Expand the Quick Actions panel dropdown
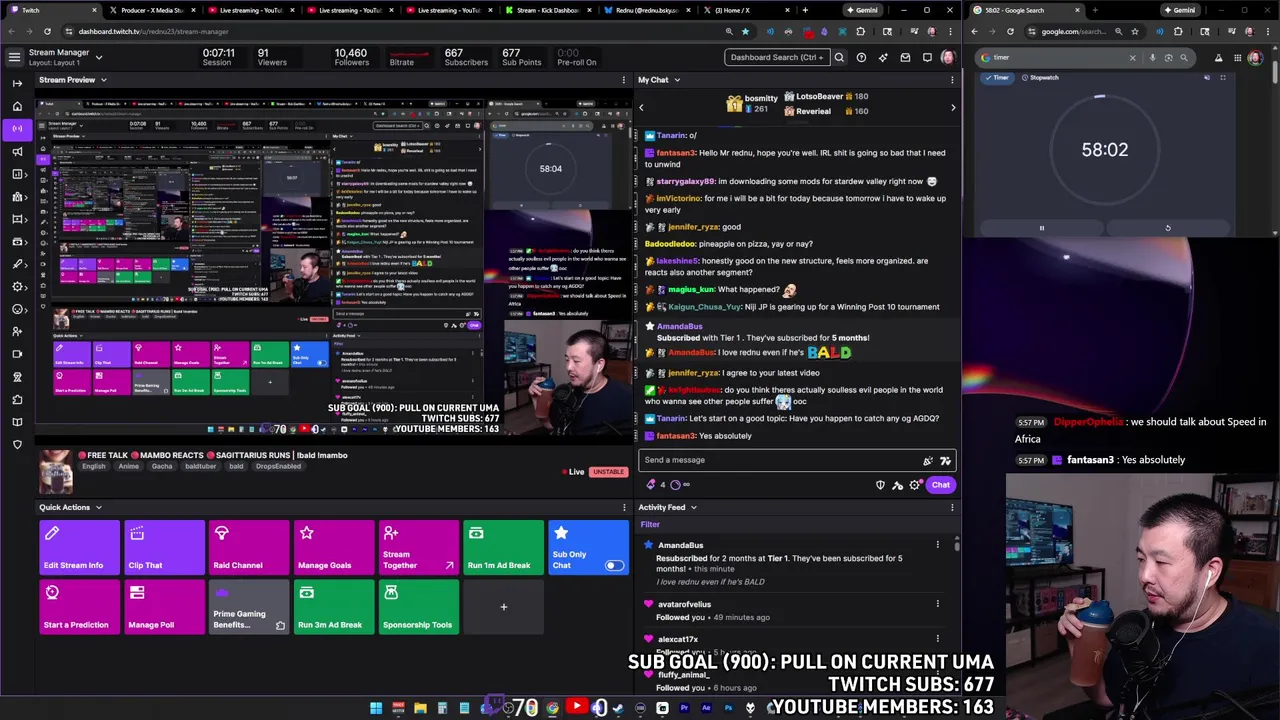Image resolution: width=1280 pixels, height=720 pixels. click(x=98, y=507)
